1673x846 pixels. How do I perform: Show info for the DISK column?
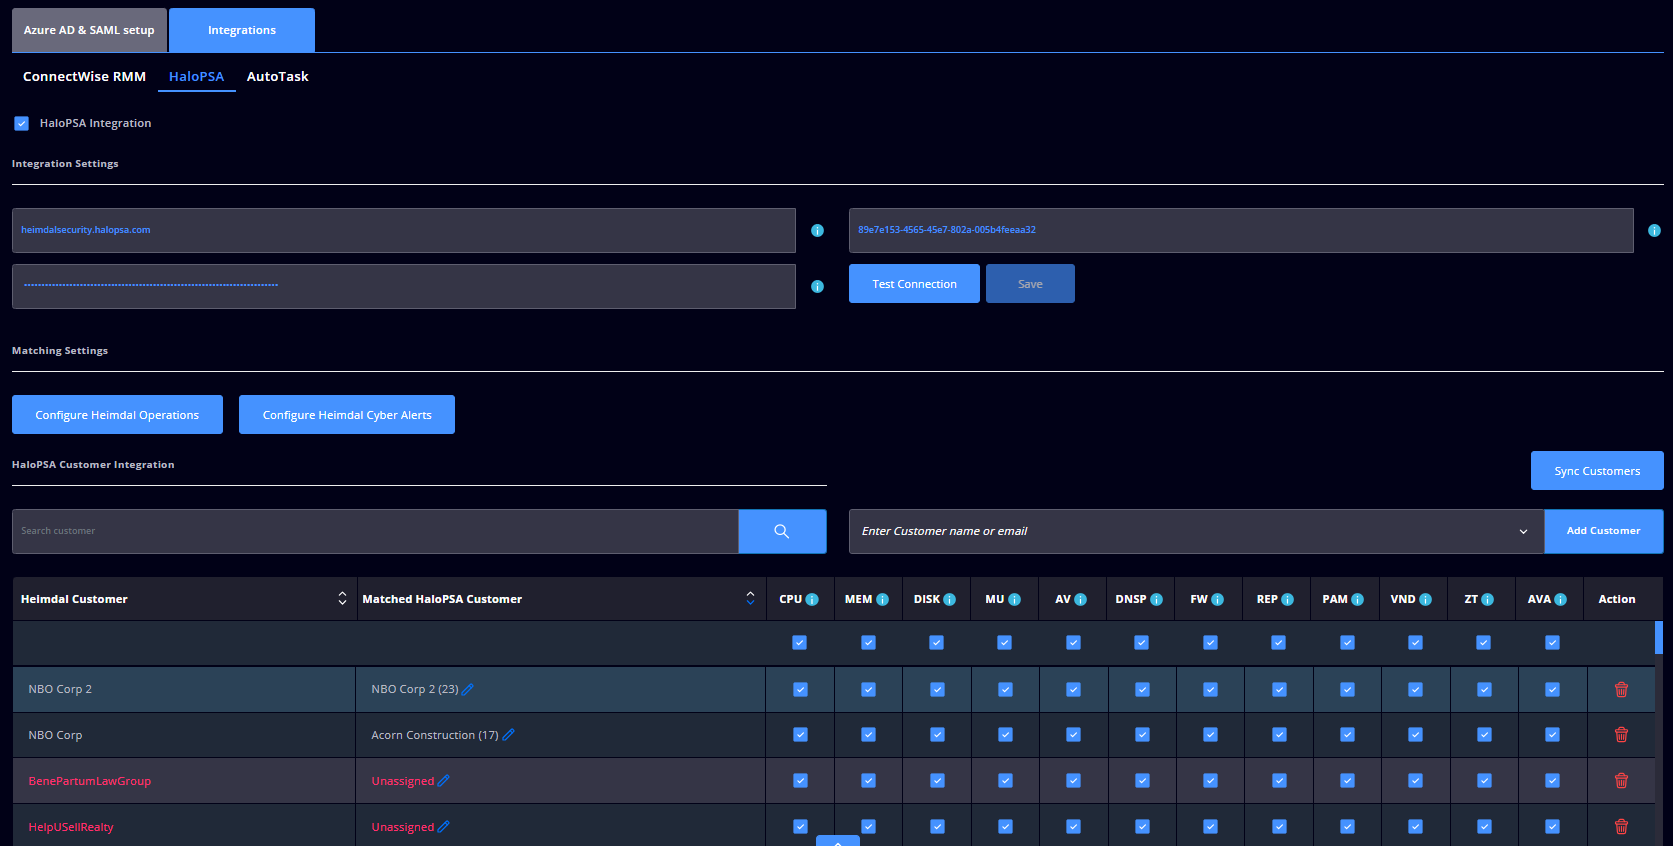pos(949,600)
